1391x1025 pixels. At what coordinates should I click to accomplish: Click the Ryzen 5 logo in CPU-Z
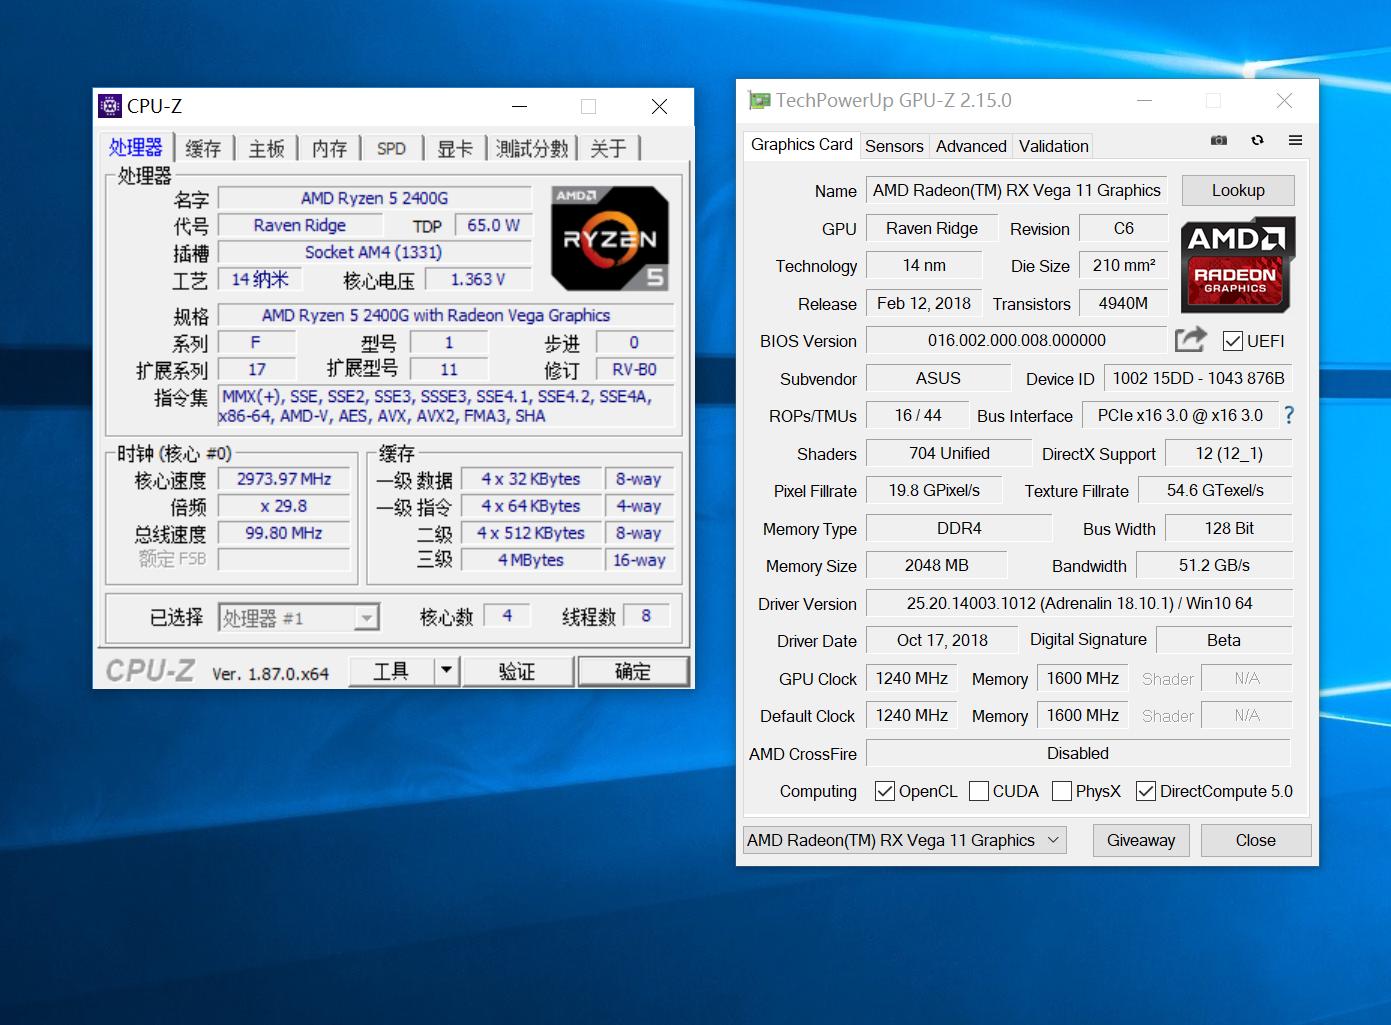(609, 239)
